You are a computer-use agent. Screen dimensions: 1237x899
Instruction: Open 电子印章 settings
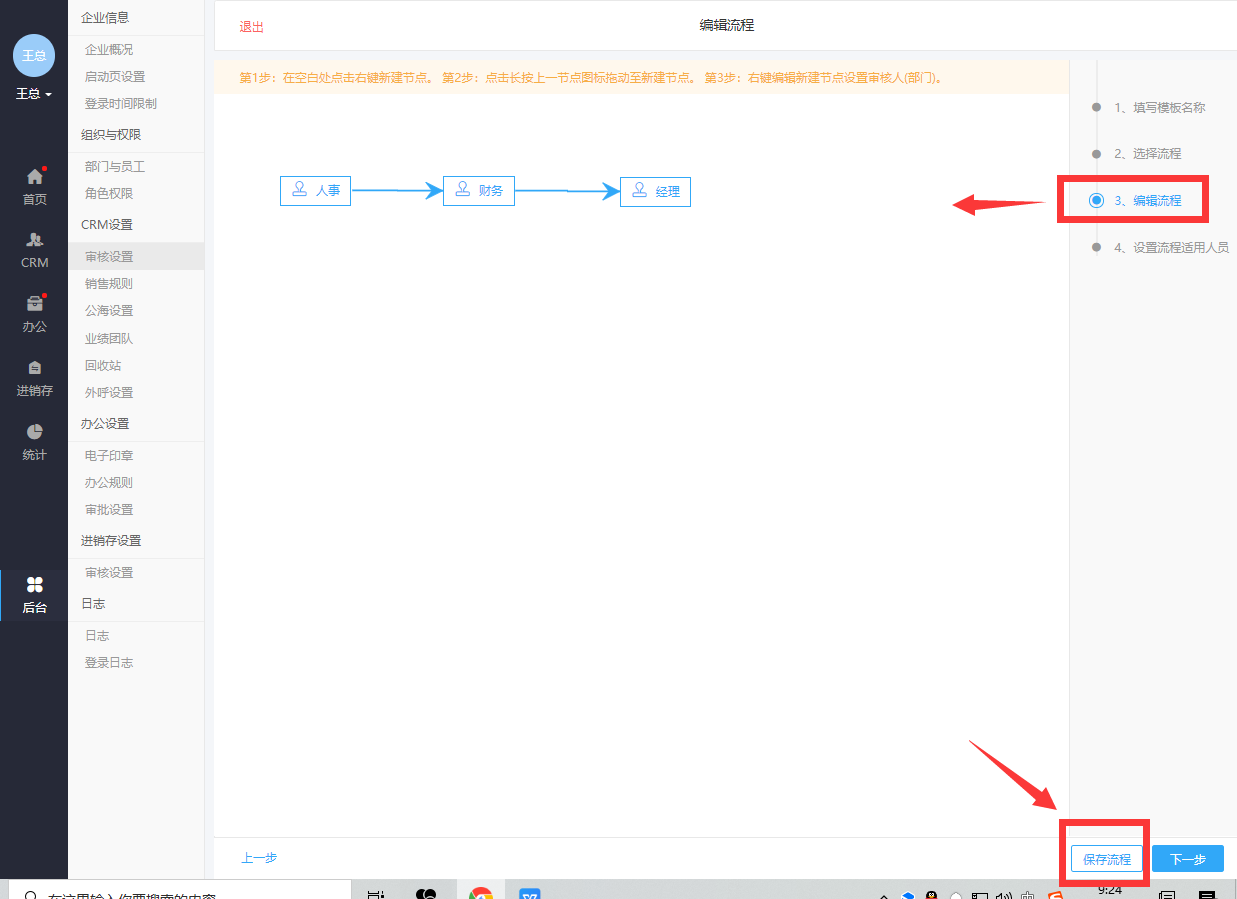pos(109,455)
